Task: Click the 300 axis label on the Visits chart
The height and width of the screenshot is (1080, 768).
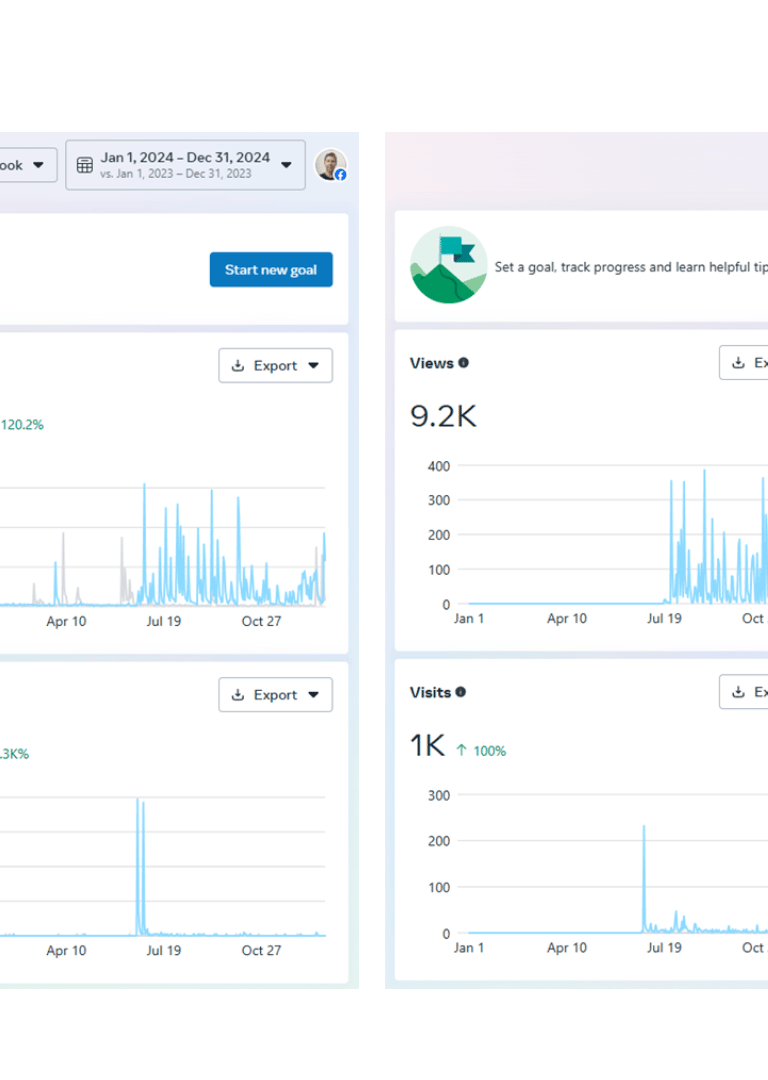Action: pyautogui.click(x=439, y=796)
